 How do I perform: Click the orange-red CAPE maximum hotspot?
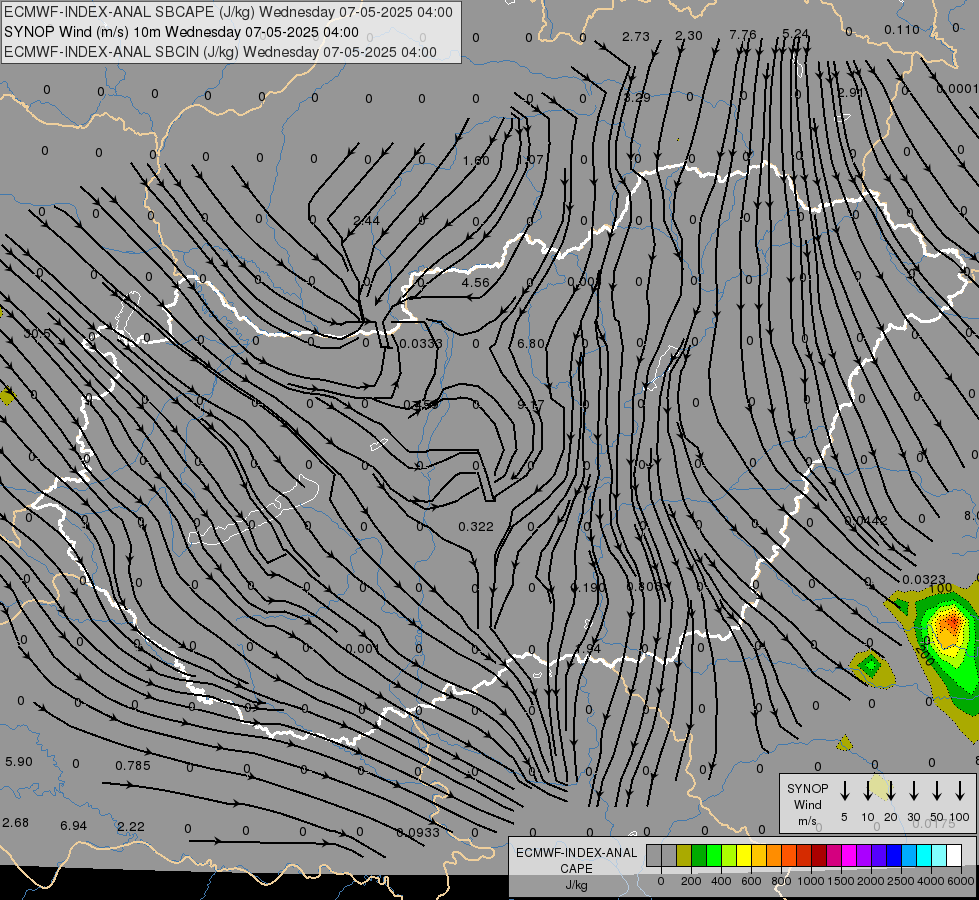pyautogui.click(x=952, y=623)
